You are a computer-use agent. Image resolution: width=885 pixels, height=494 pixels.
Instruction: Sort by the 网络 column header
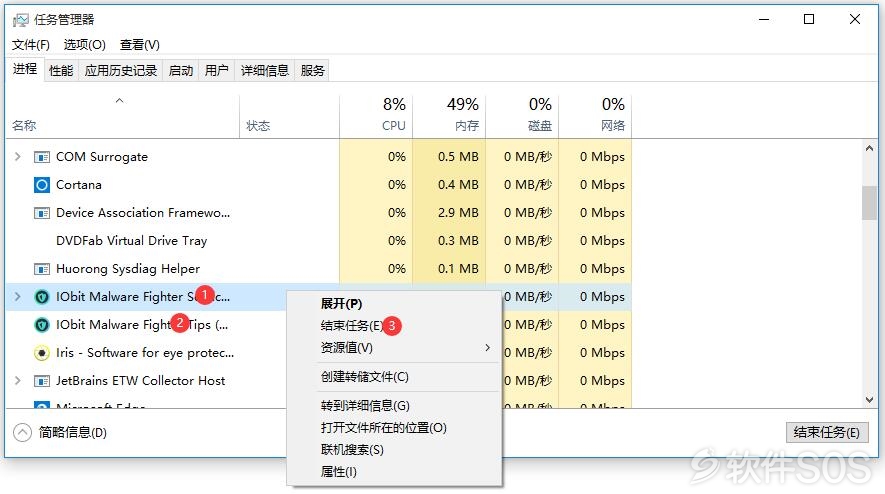click(x=595, y=117)
